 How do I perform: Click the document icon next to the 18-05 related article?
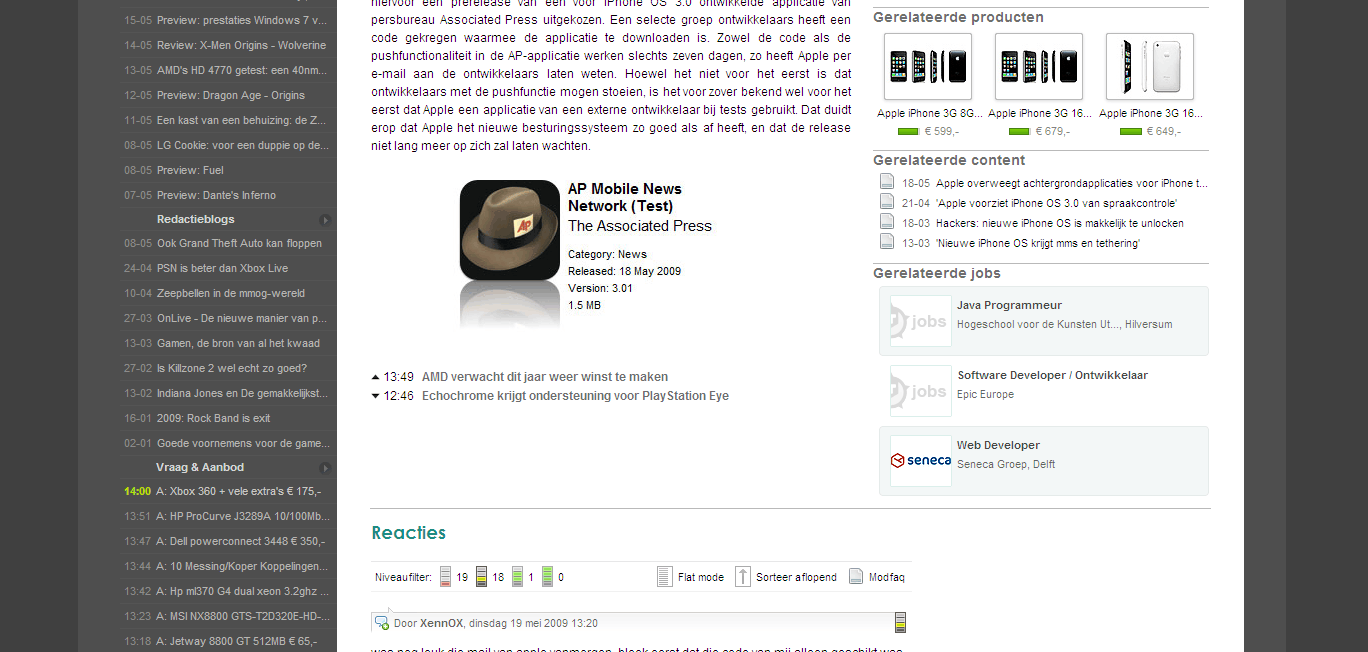tap(886, 182)
